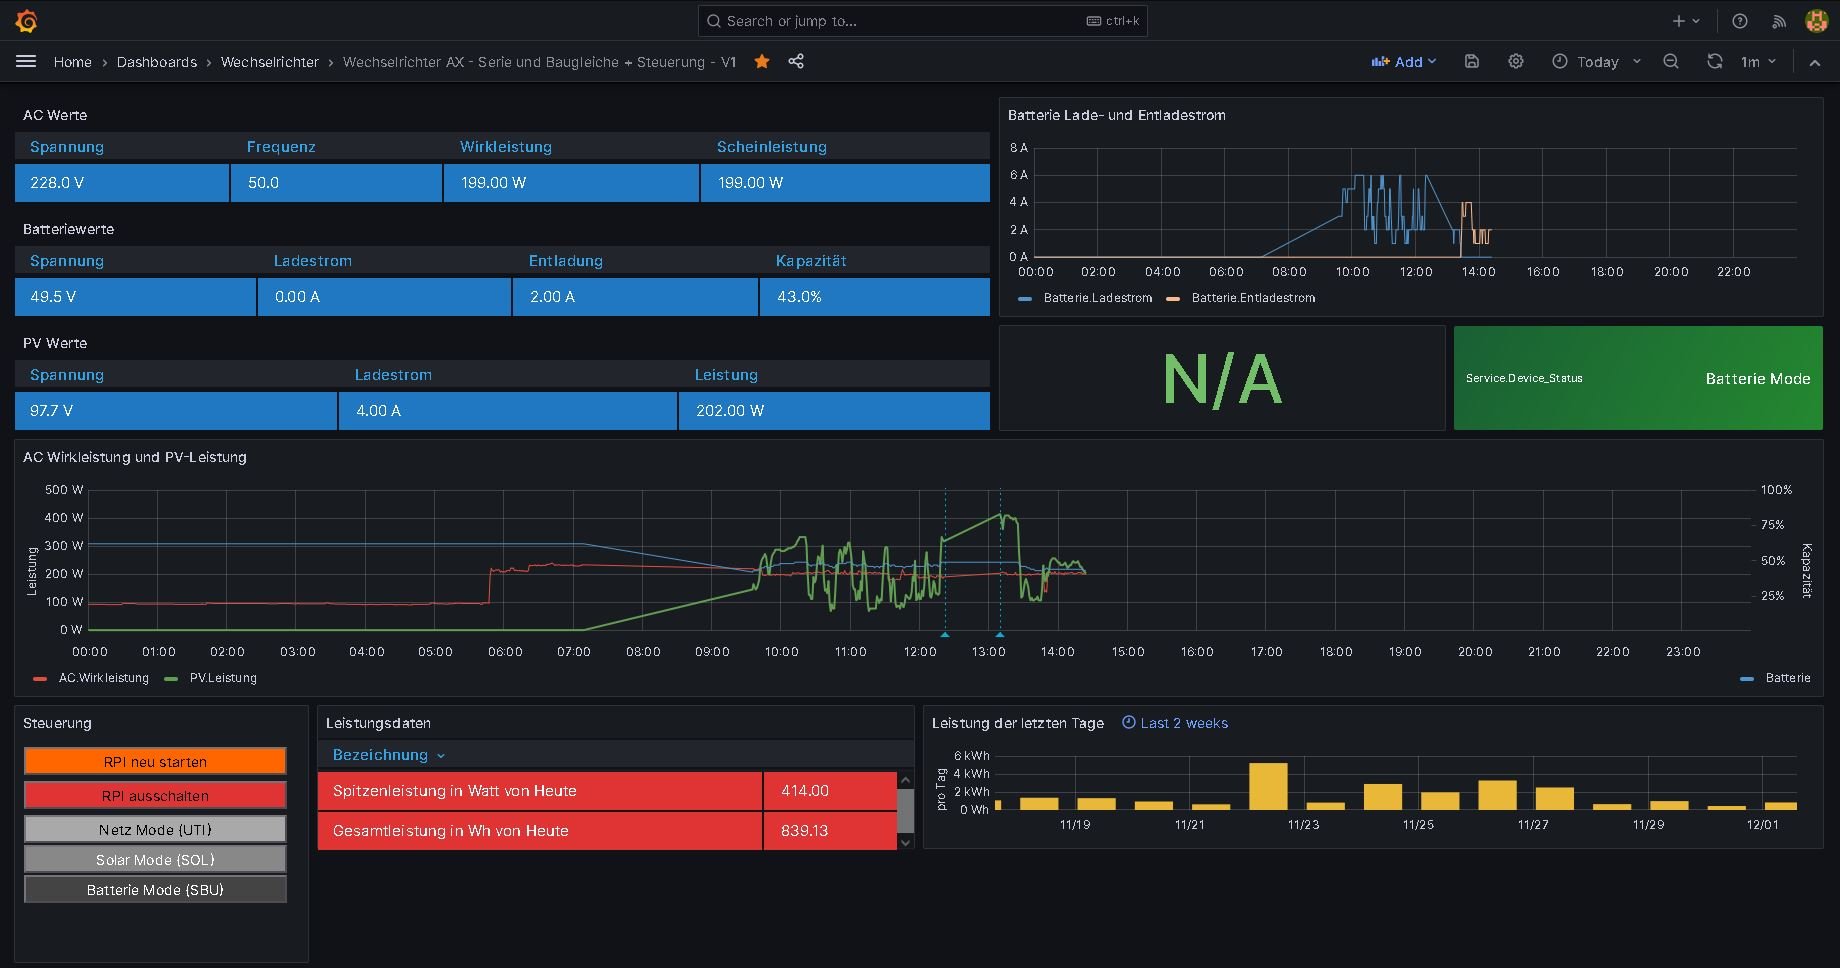Expand the 1m refresh interval dropdown
Viewport: 1840px width, 968px height.
pyautogui.click(x=1758, y=62)
